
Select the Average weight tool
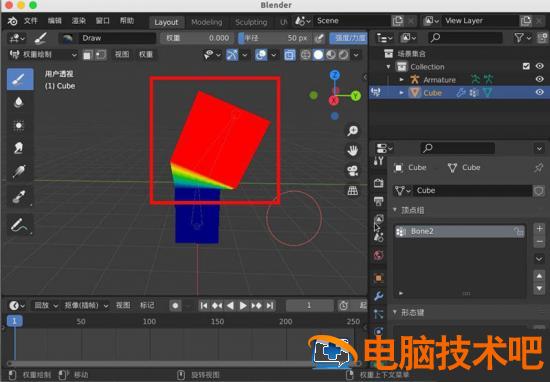tap(19, 125)
